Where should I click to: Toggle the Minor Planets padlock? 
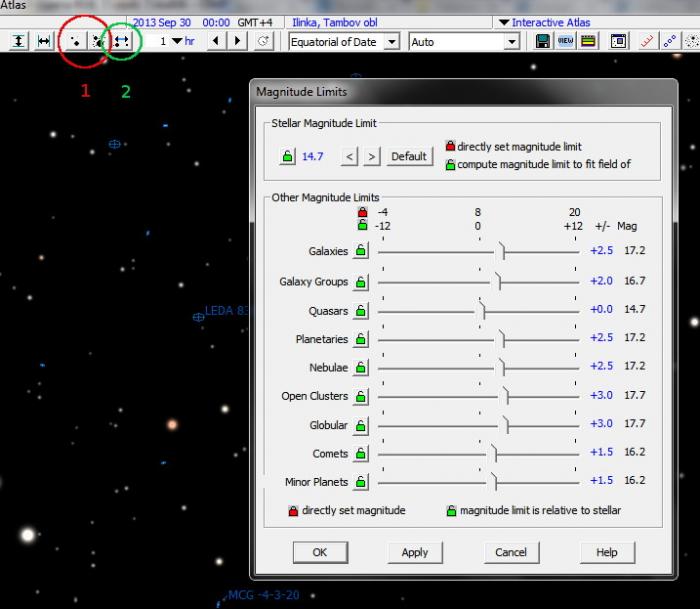tap(361, 482)
